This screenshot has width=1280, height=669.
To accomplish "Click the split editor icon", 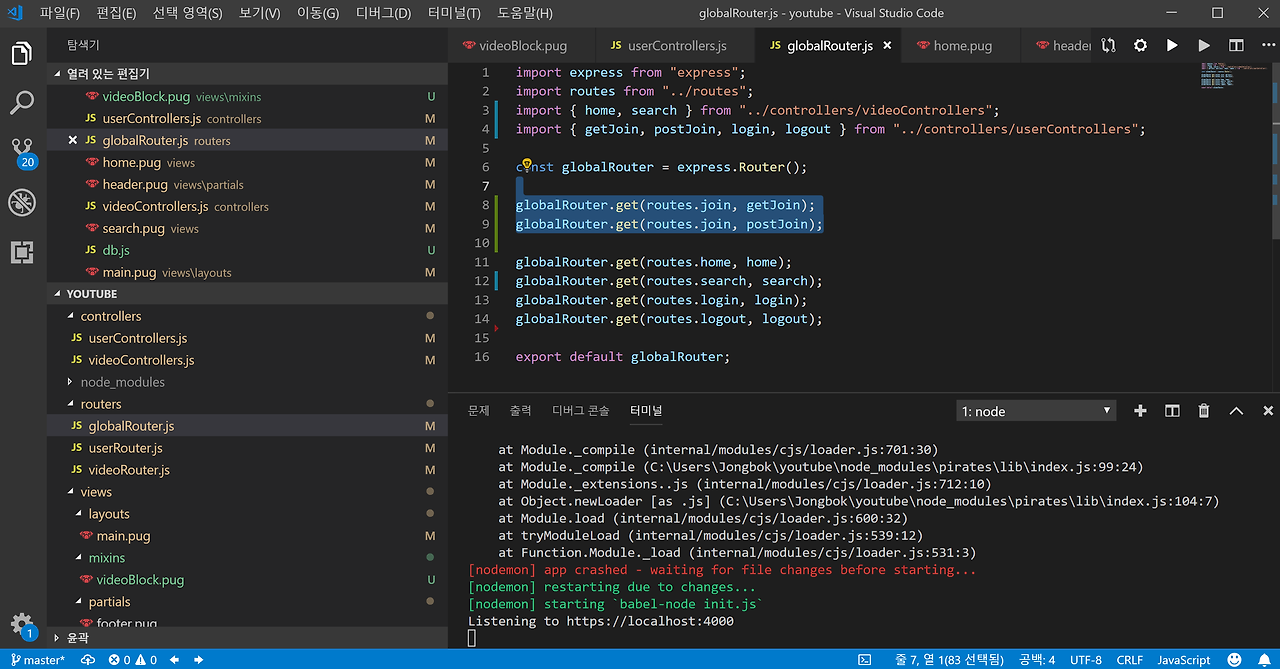I will (x=1236, y=46).
